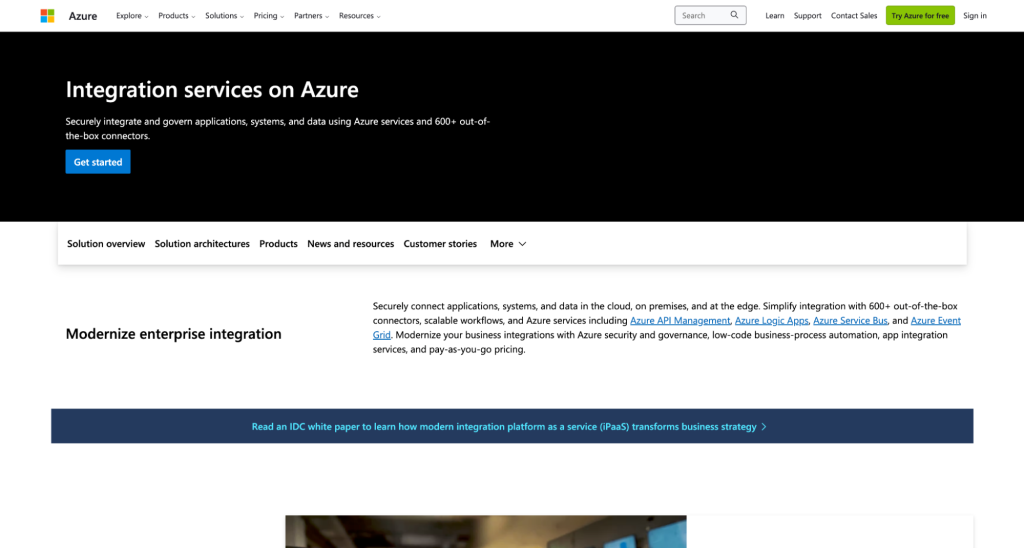The height and width of the screenshot is (548, 1024).
Task: Follow the Azure Service Bus link
Action: 850,321
